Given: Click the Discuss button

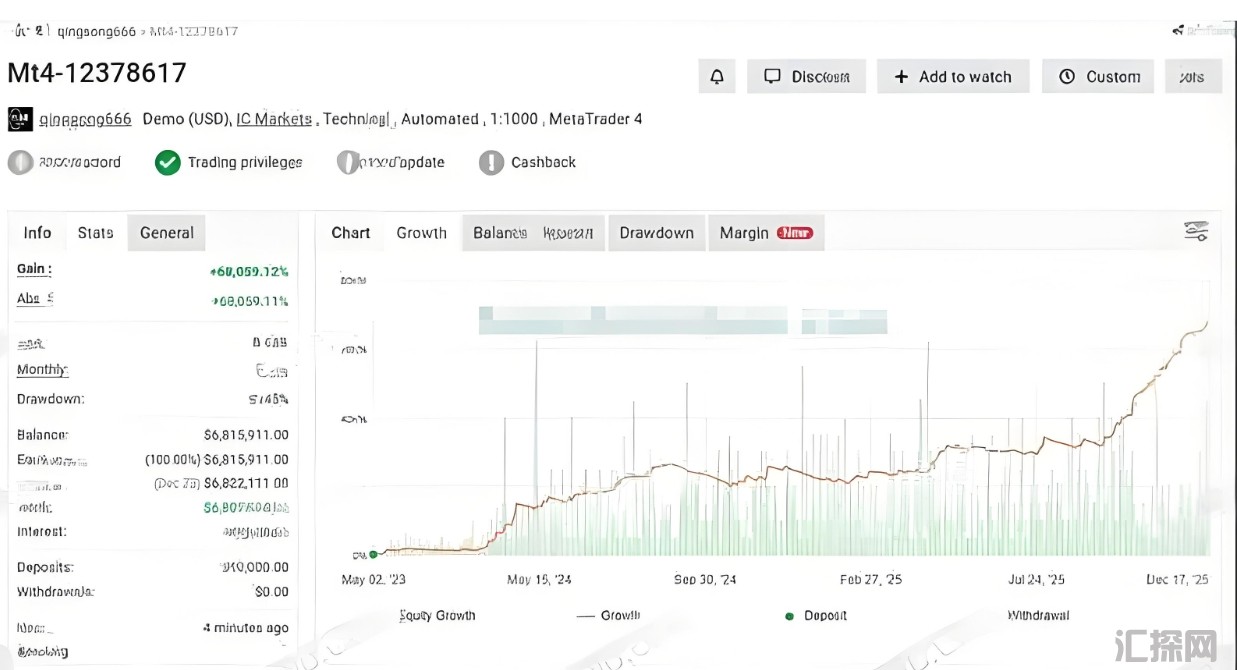Looking at the screenshot, I should click(x=806, y=77).
